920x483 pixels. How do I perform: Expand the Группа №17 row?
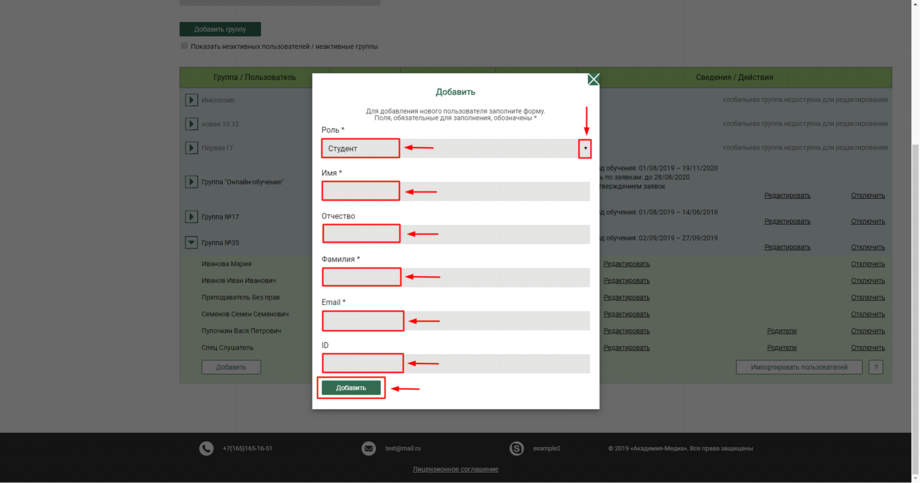click(191, 217)
